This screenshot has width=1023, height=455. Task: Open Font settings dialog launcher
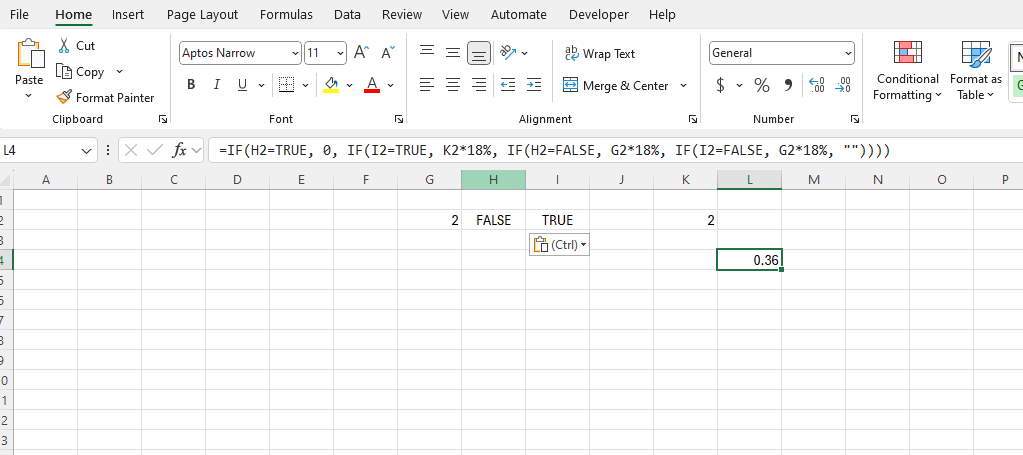click(398, 119)
